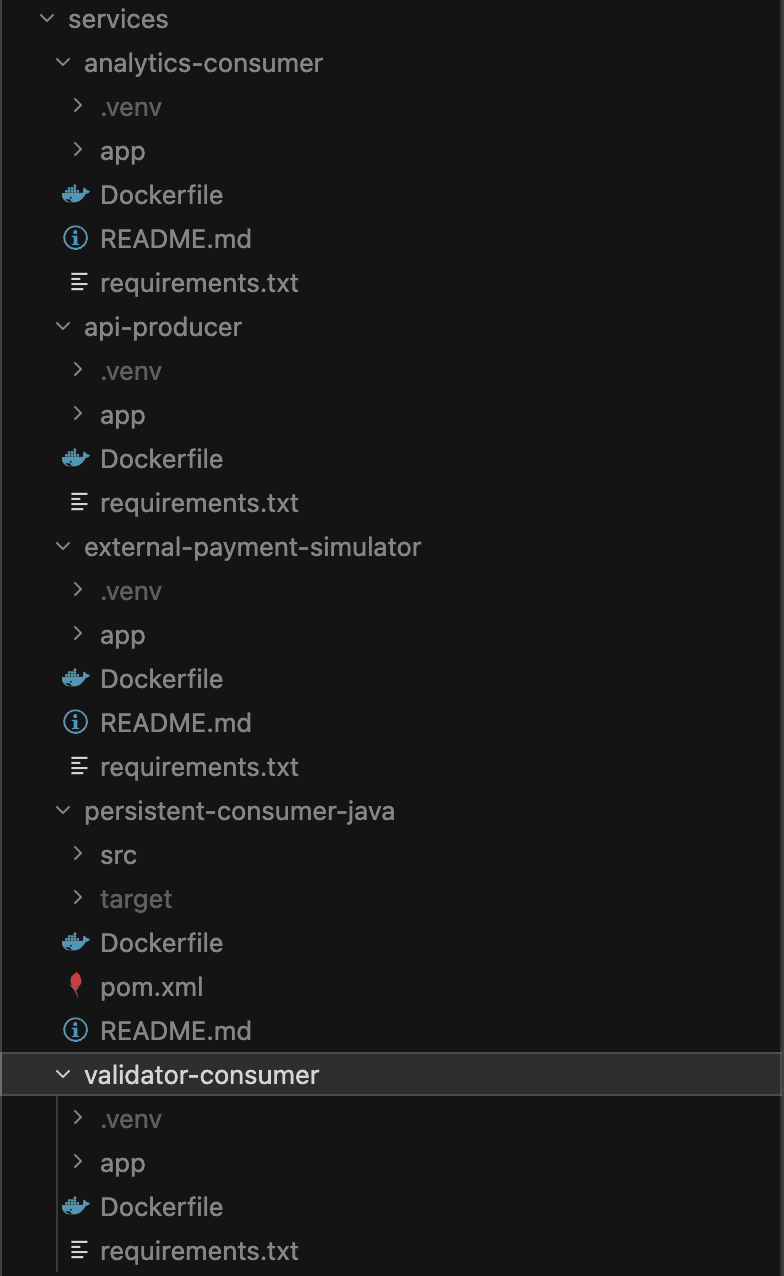Click info icon of analytics-consumer README.md
Screen dimensions: 784x1276
76,239
